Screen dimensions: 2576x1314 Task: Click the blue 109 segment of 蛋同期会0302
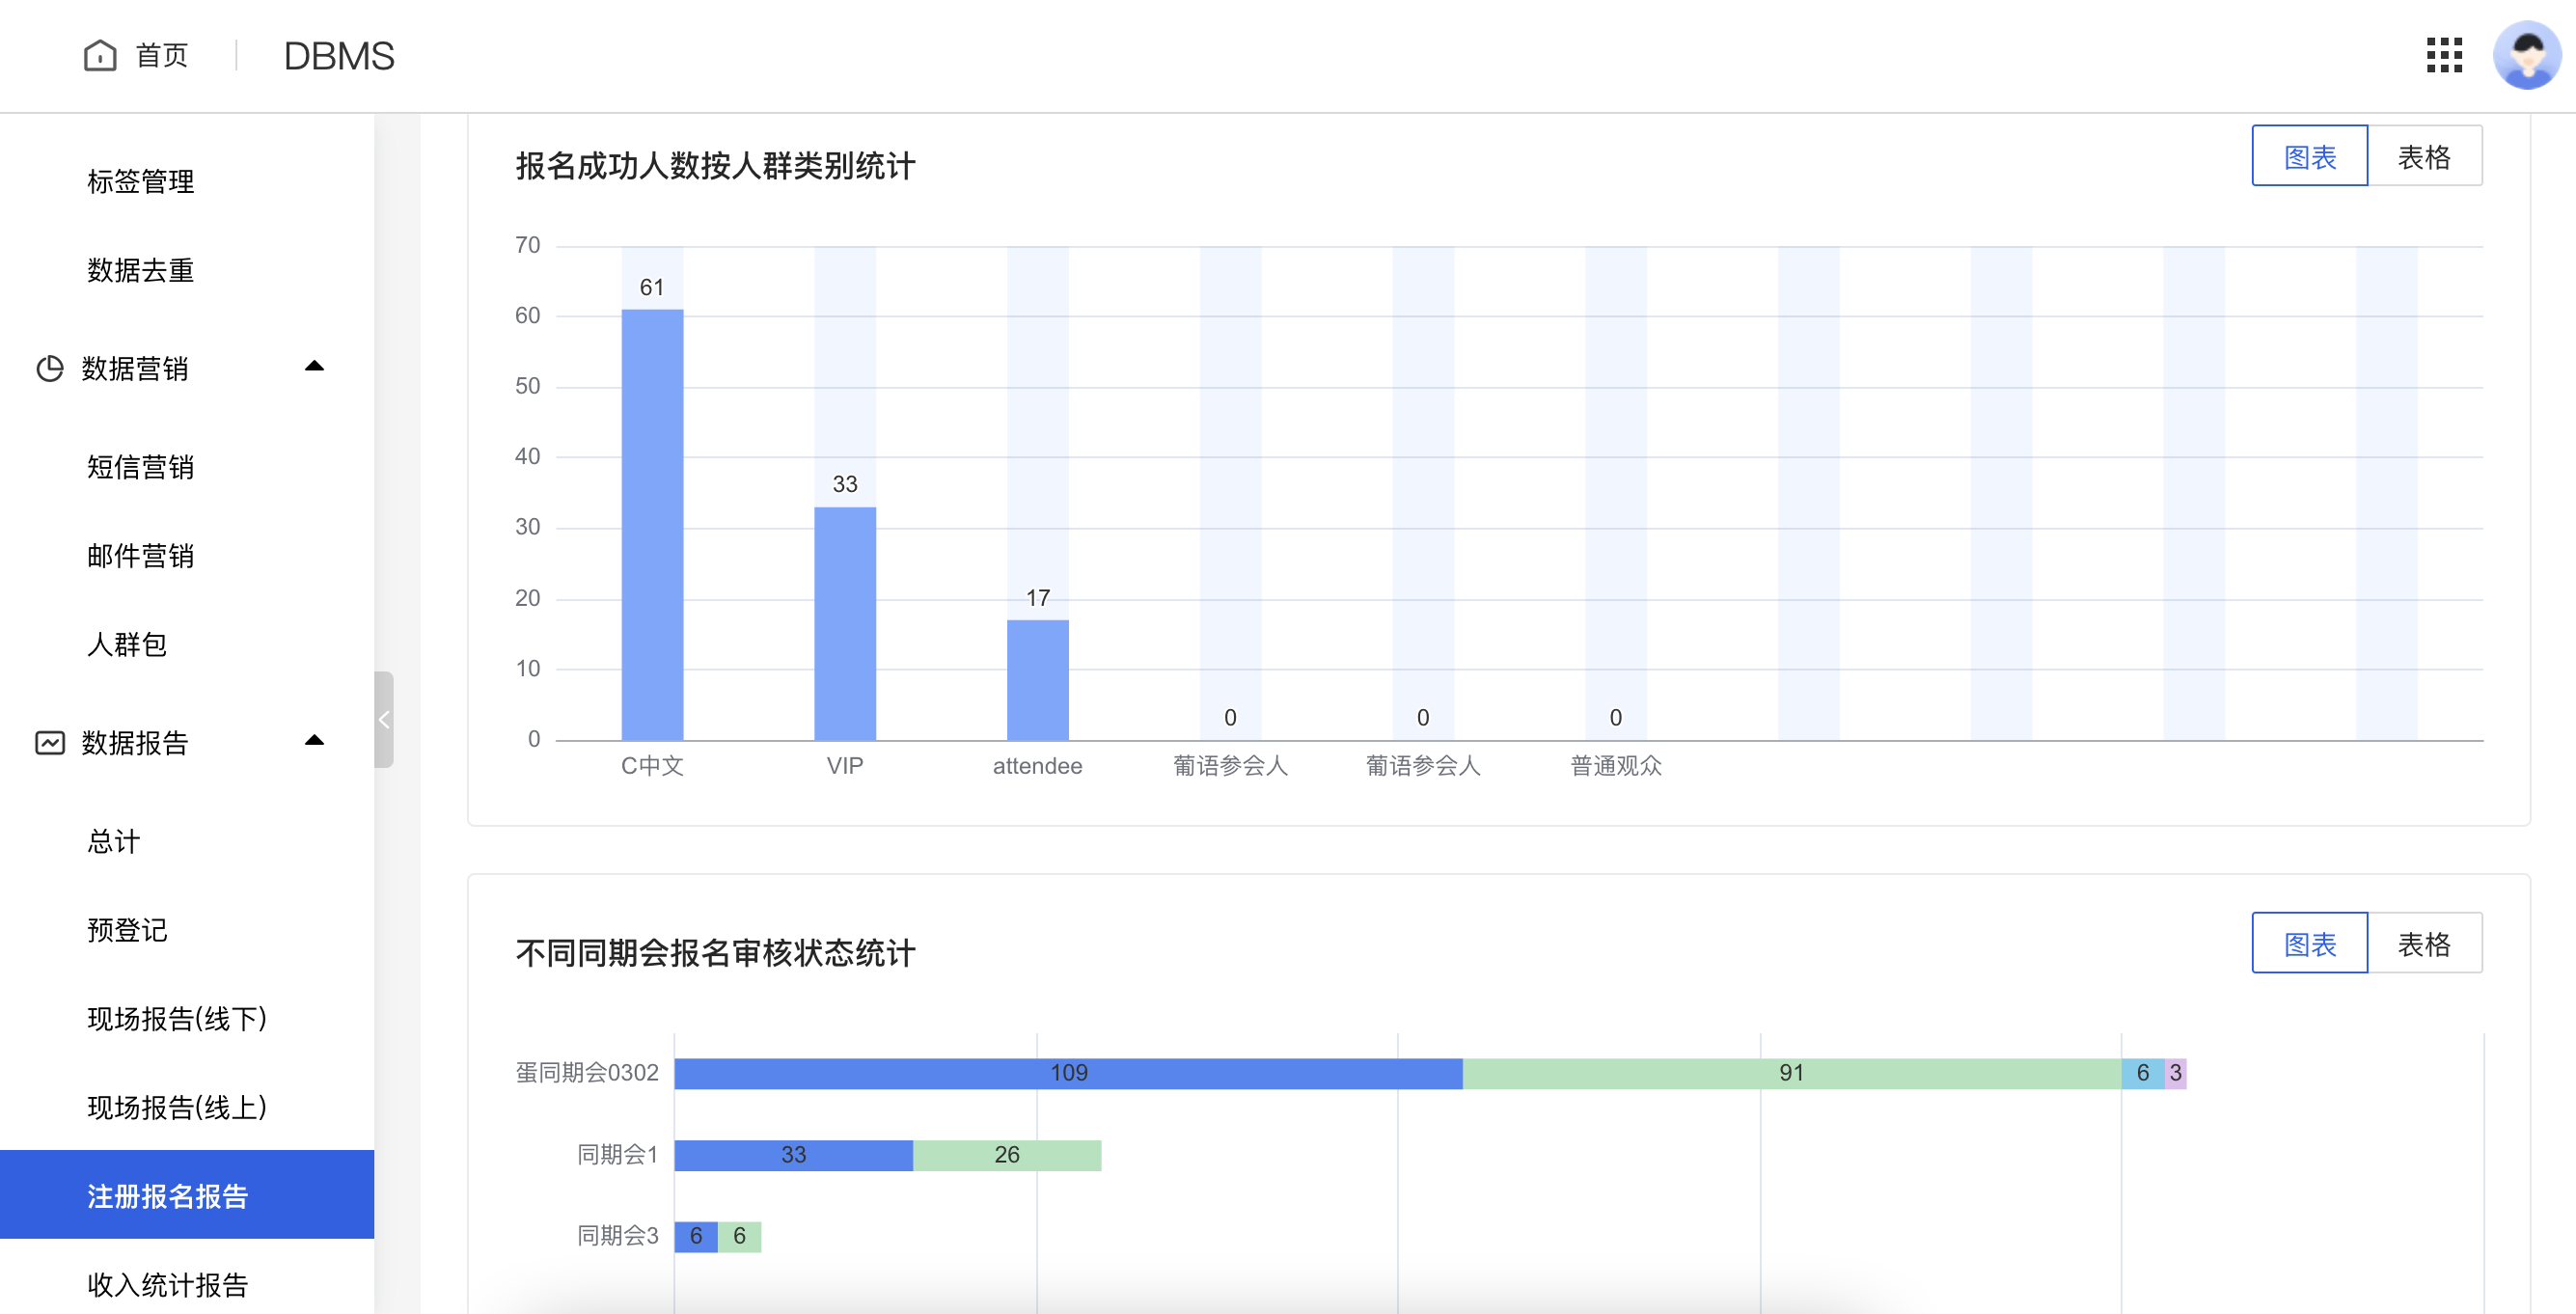coord(1068,1072)
